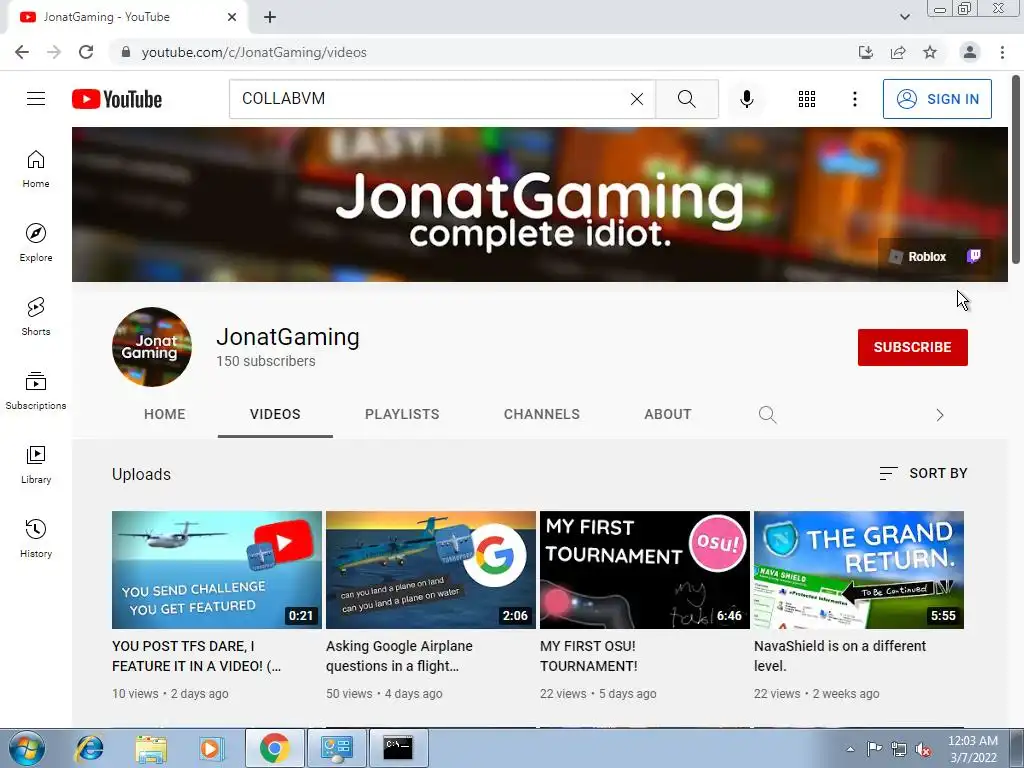
Task: Open 'MY FIRST OSU! TOURNAMENT!' title link
Action: click(588, 656)
